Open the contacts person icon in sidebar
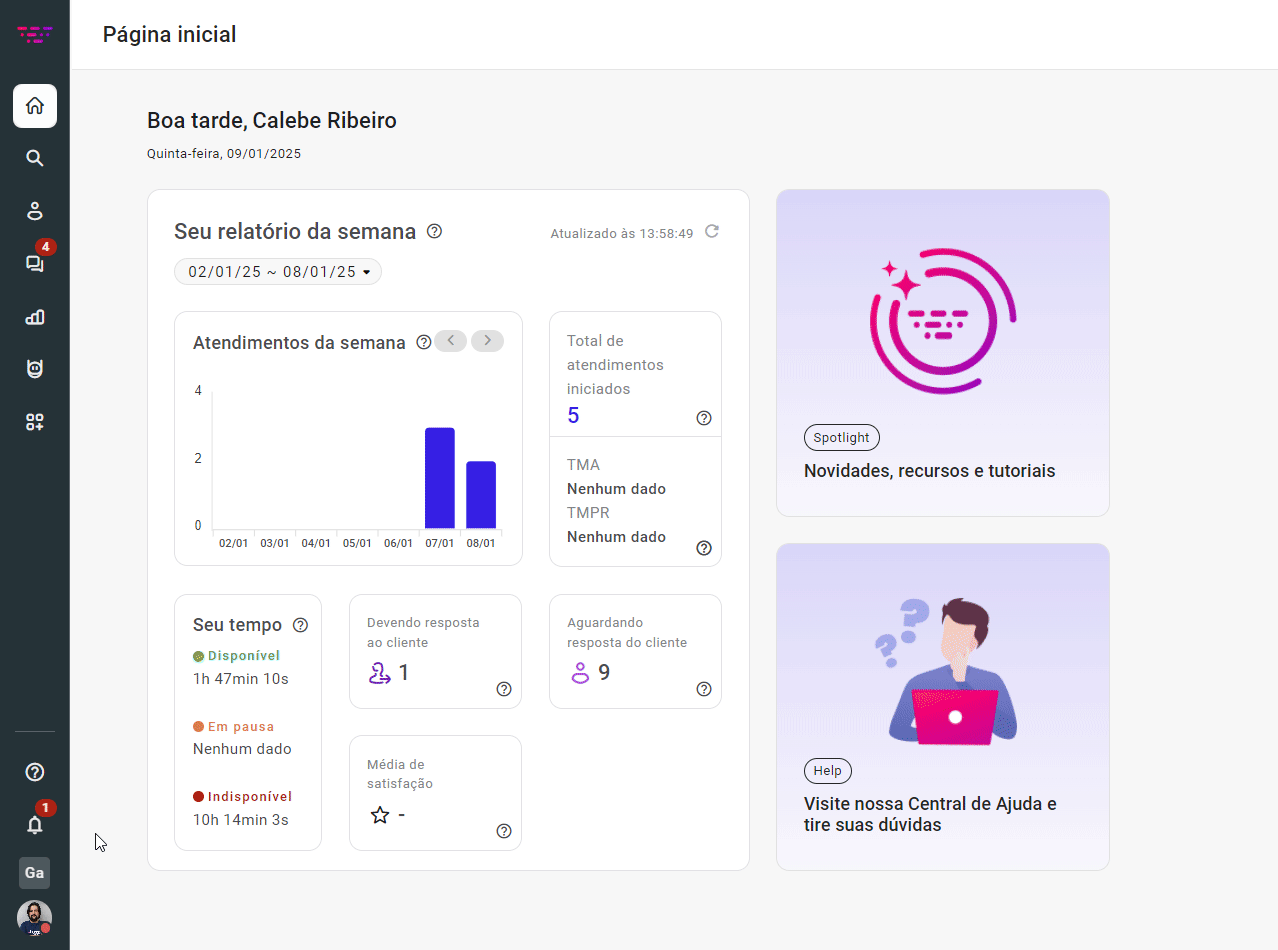 tap(35, 211)
